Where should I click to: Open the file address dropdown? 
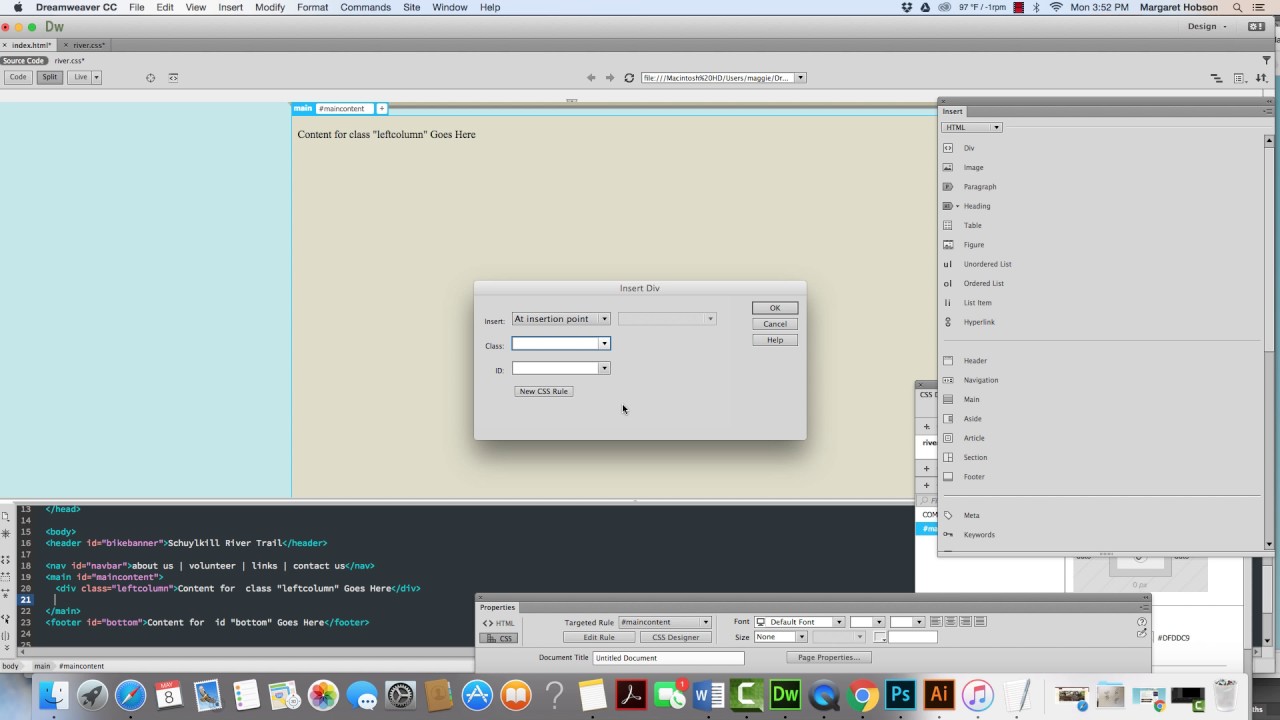coord(800,77)
